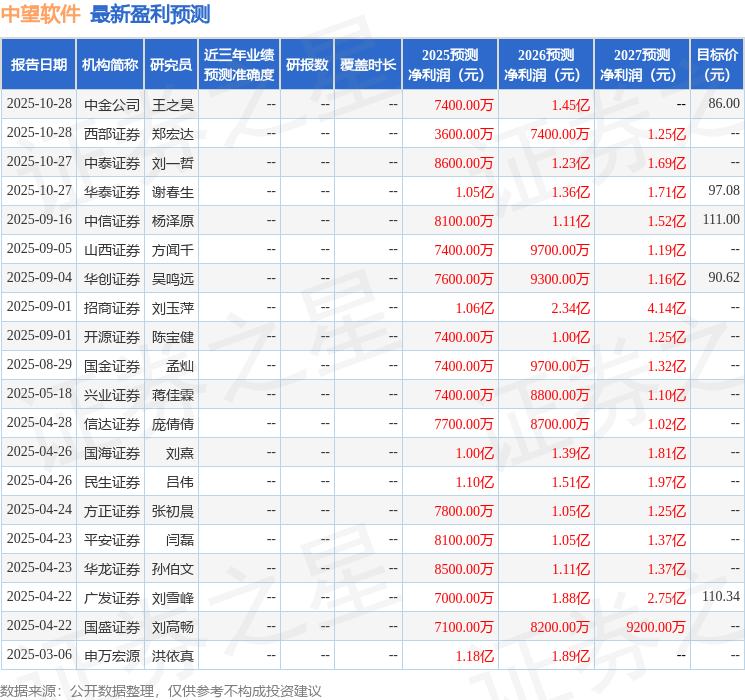Select the 申万宏源 institution cell
The height and width of the screenshot is (700, 745).
[112, 656]
